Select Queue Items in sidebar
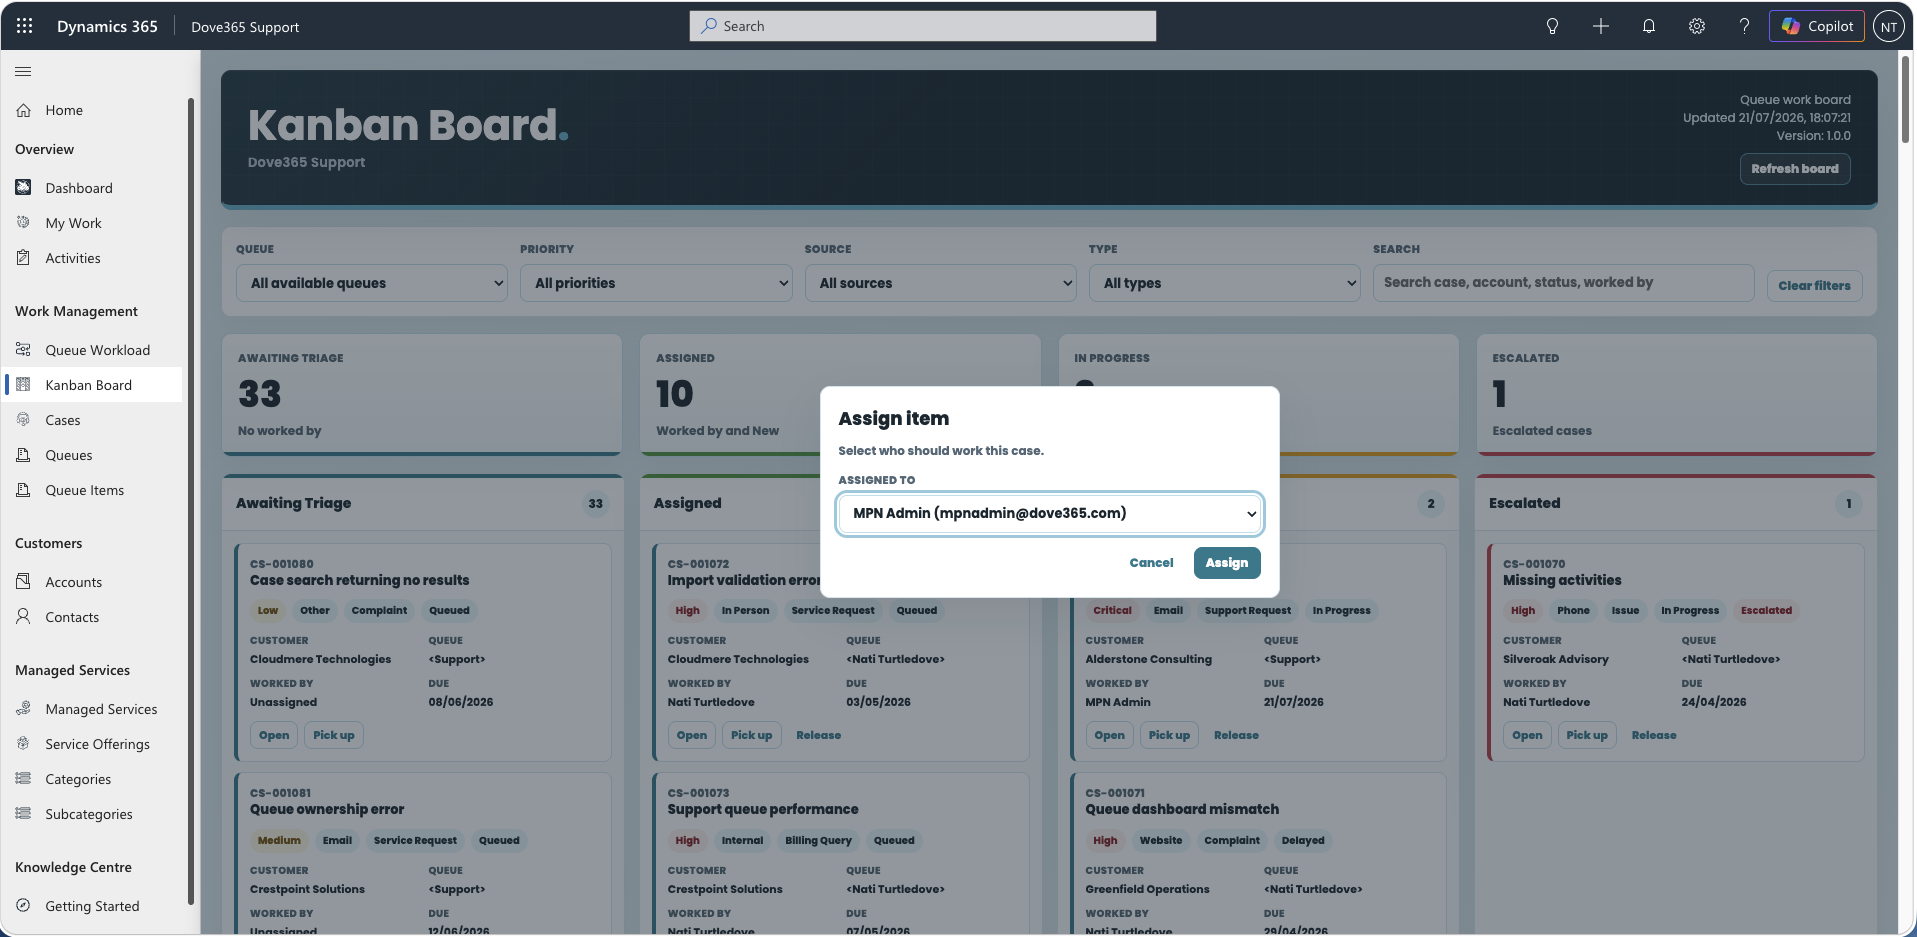The image size is (1917, 937). (84, 490)
